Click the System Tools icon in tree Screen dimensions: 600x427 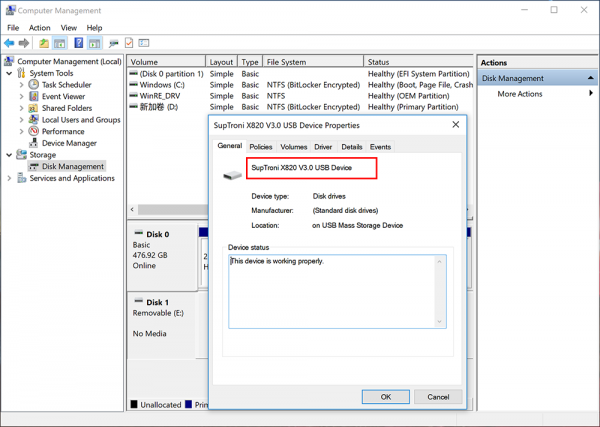(x=21, y=73)
